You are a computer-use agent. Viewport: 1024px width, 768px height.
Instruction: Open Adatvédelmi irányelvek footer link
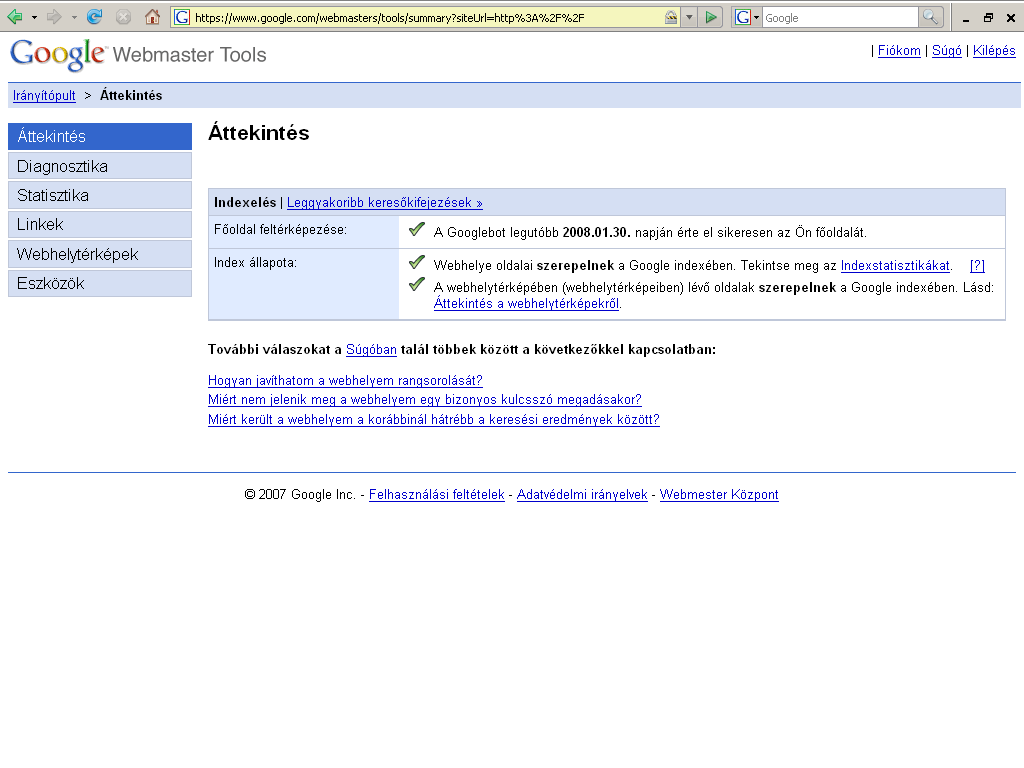pos(582,495)
